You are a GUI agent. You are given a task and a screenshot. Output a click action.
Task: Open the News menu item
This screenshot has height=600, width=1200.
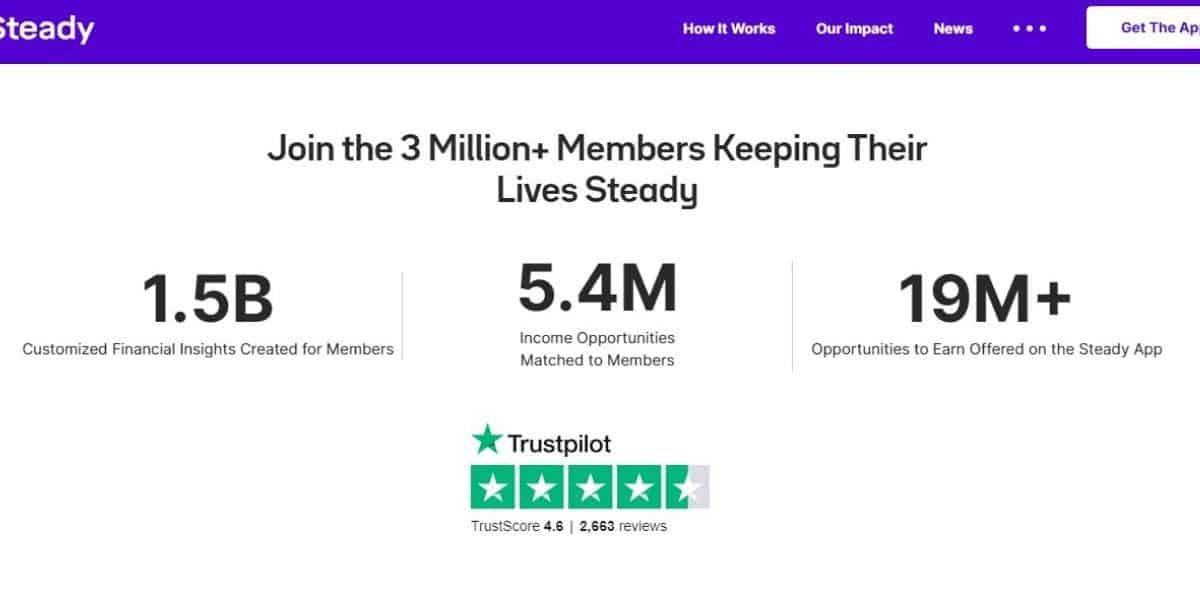[x=953, y=28]
